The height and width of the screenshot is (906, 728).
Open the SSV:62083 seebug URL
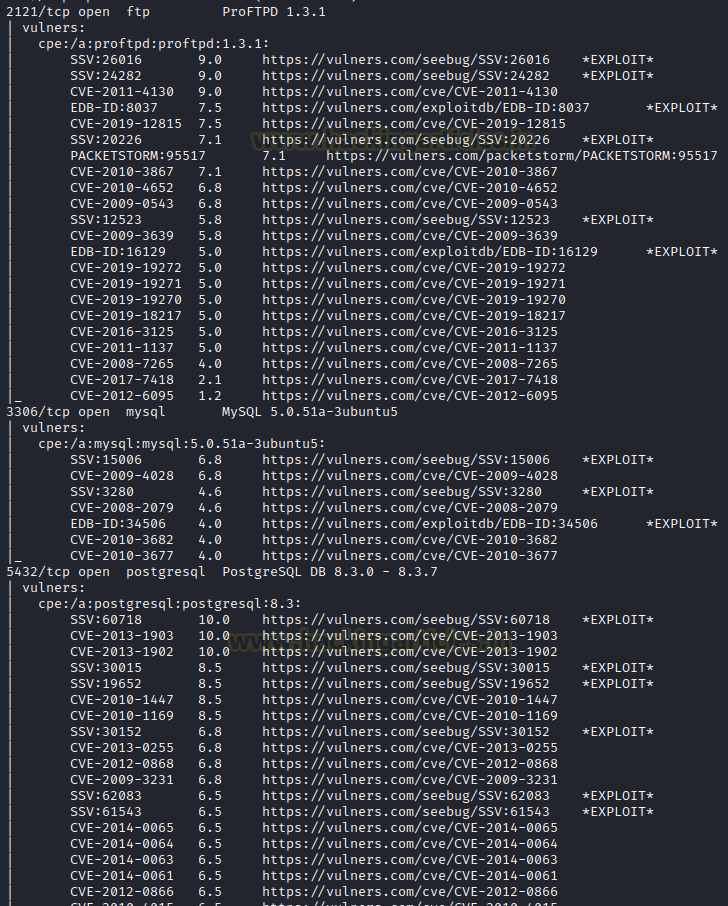tap(406, 796)
